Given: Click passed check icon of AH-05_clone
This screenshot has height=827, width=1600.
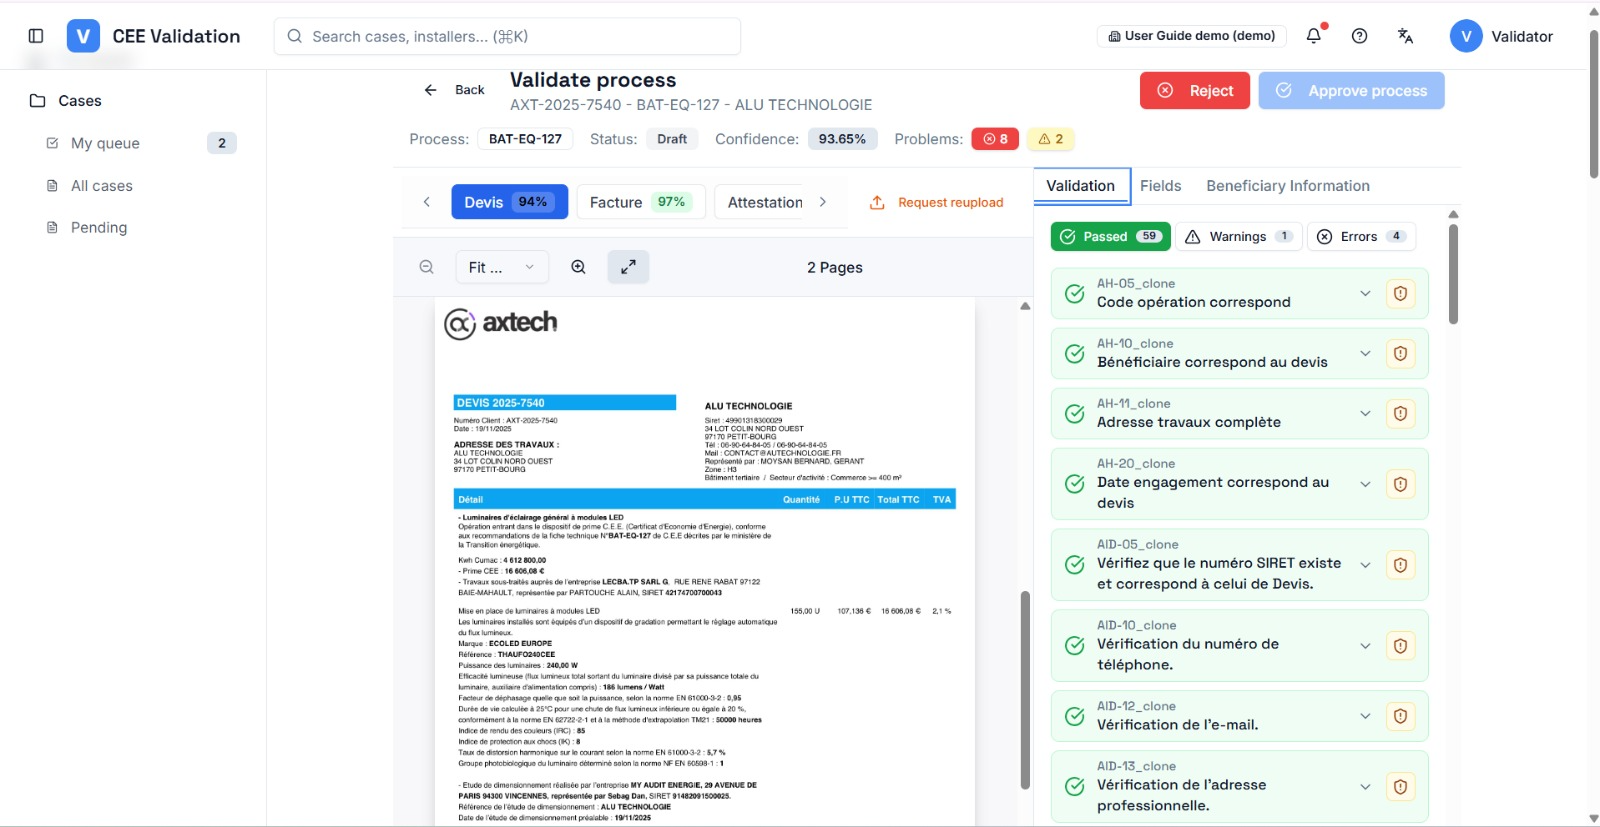Looking at the screenshot, I should click(1075, 294).
